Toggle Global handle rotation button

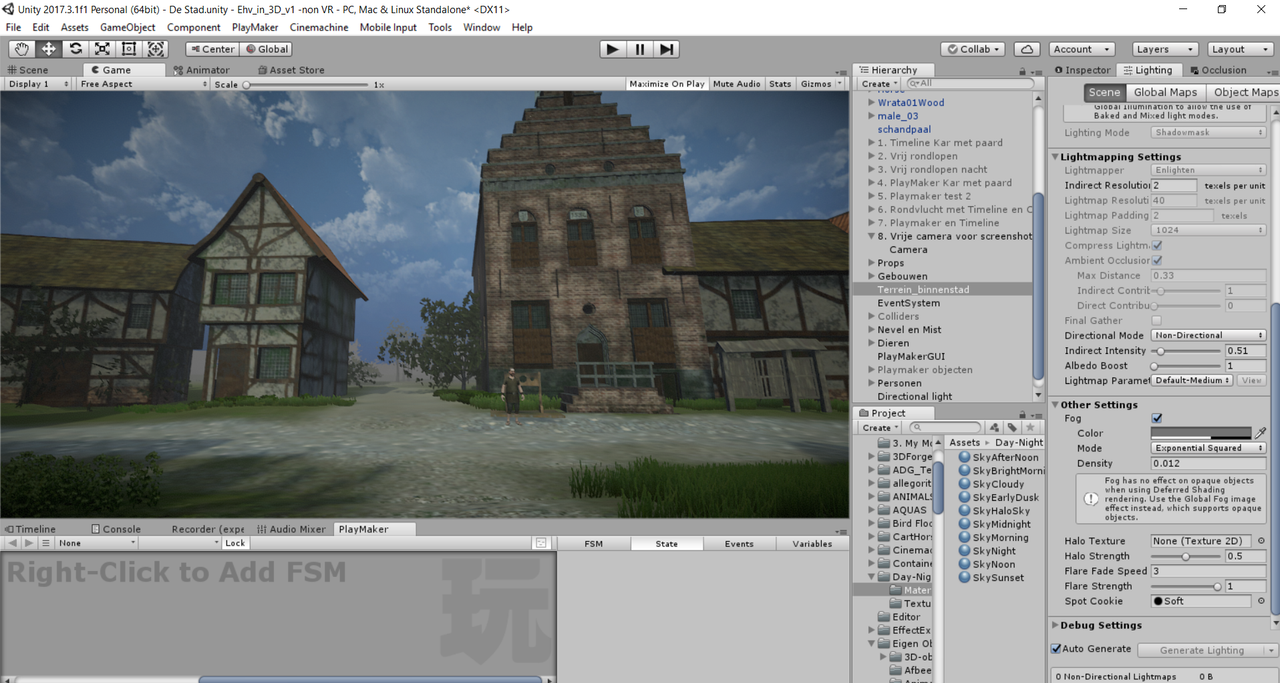[267, 49]
